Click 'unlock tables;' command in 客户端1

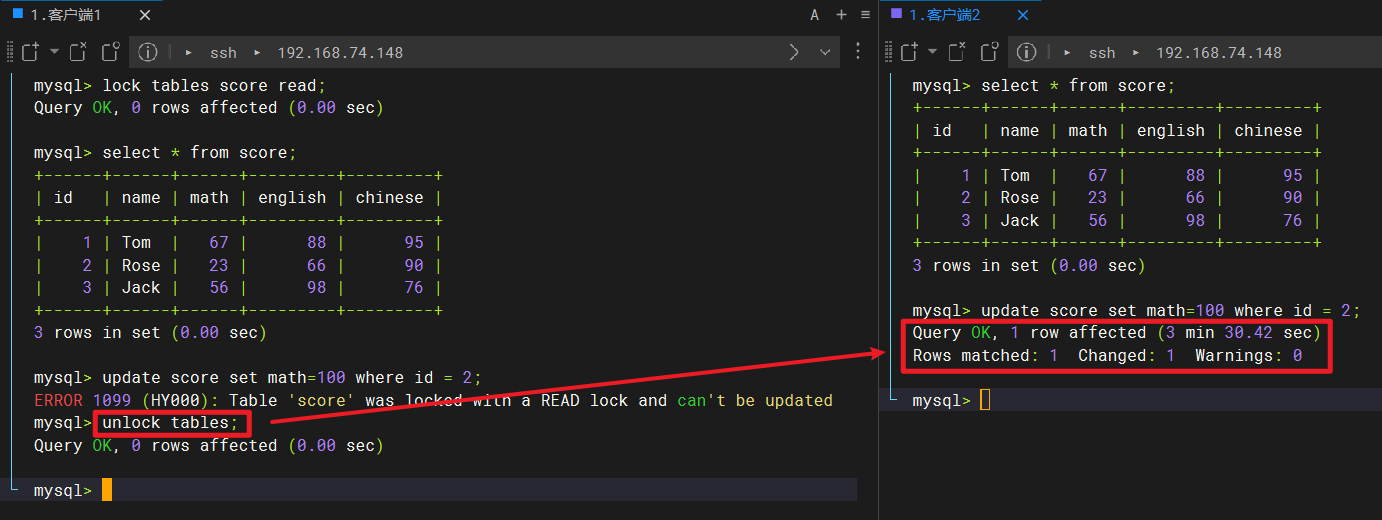click(x=171, y=423)
